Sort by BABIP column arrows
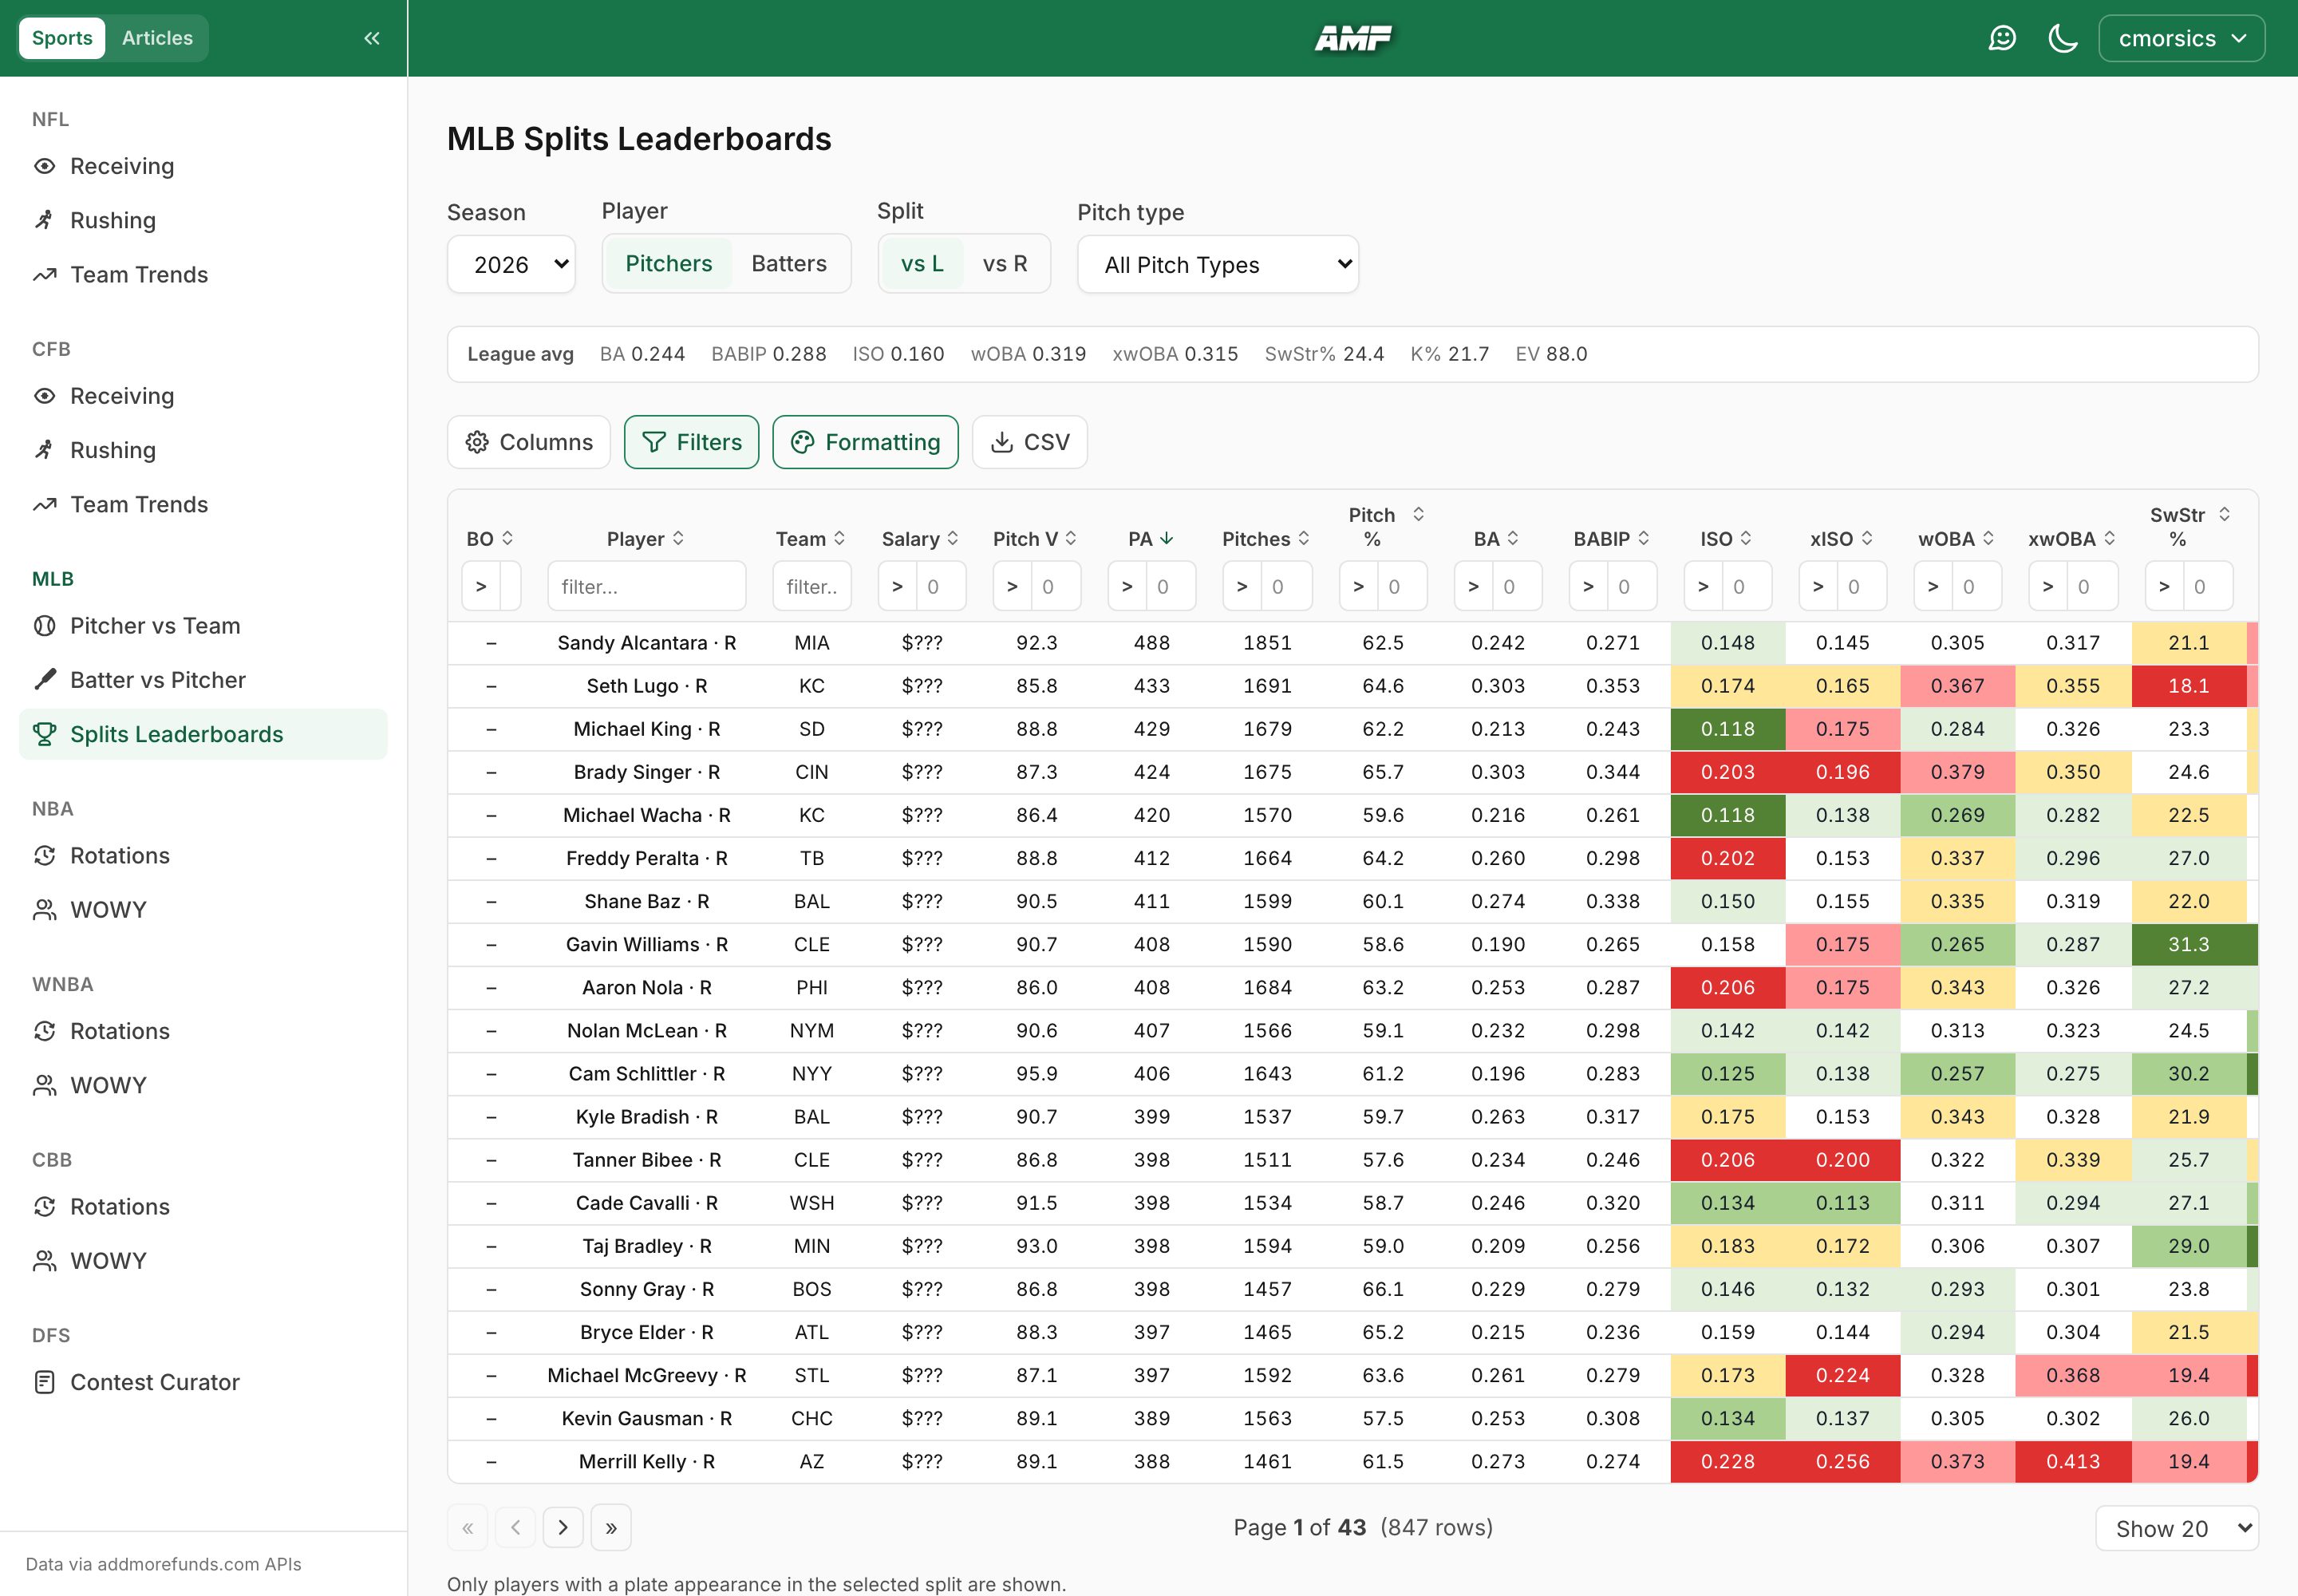 coord(1643,538)
